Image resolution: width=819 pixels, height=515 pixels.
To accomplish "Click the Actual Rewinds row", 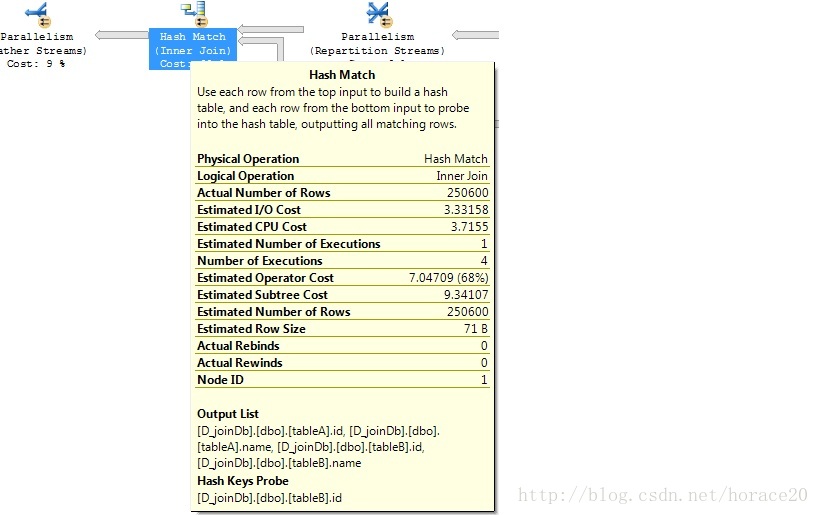I will 342,363.
